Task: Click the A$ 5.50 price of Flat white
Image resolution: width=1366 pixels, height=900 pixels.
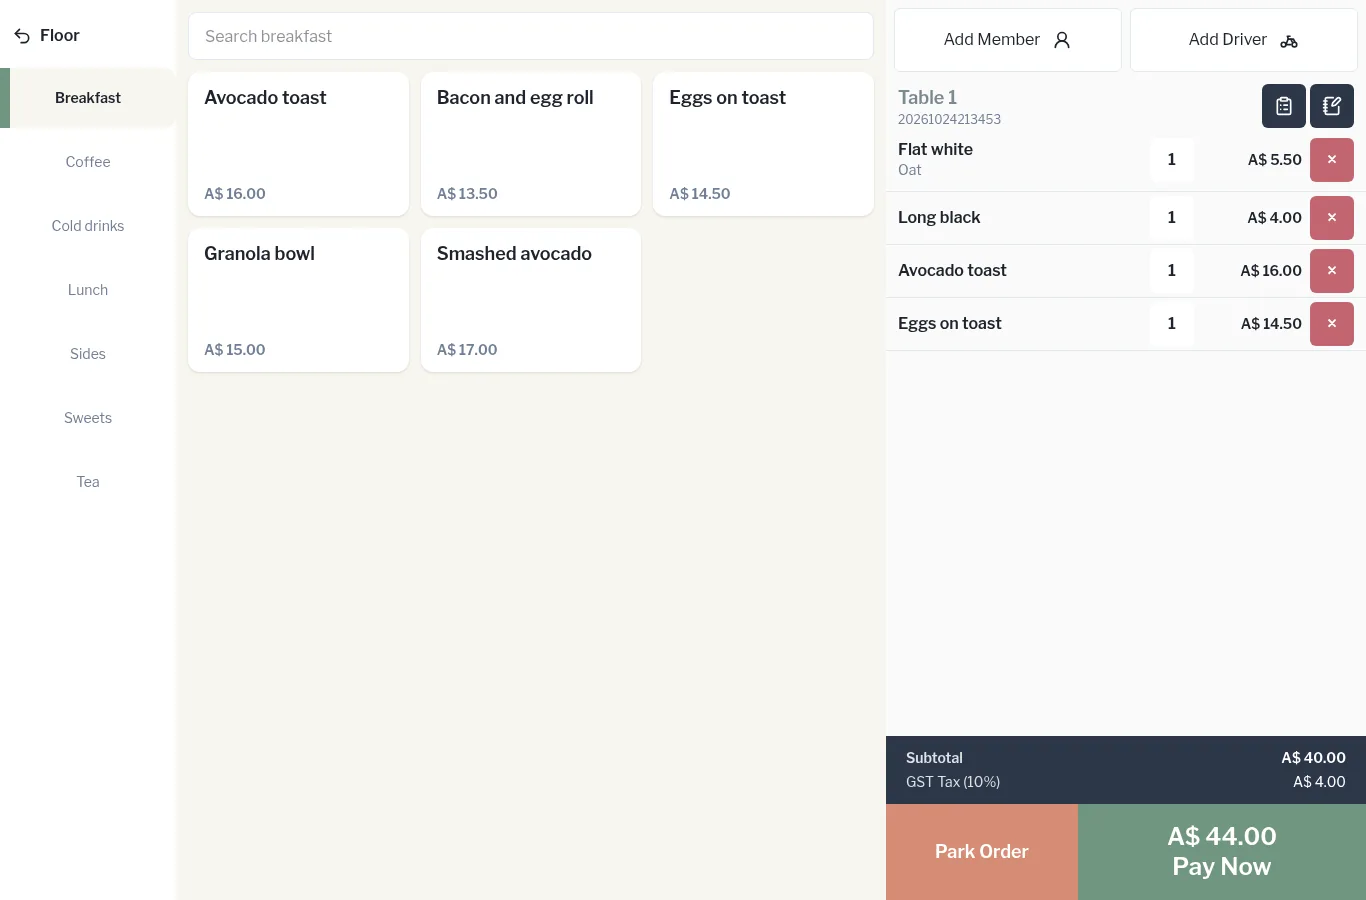Action: pyautogui.click(x=1275, y=160)
